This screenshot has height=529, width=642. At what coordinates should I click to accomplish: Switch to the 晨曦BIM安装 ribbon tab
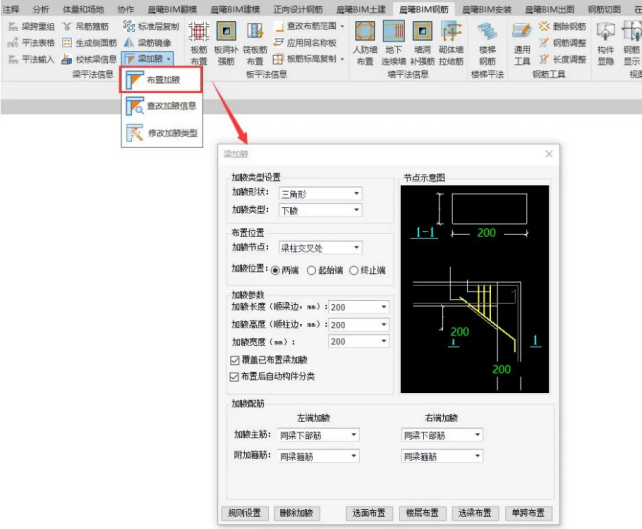point(487,9)
